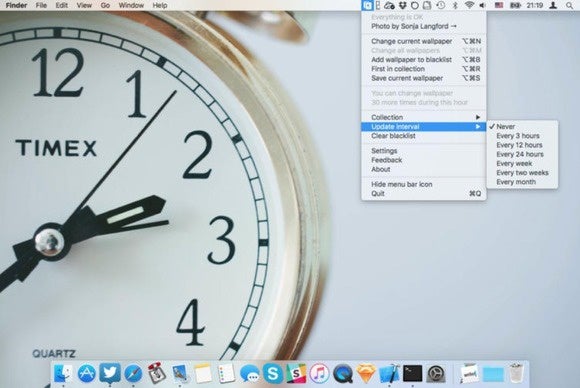Select Every month update interval
The height and width of the screenshot is (388, 580).
tap(522, 182)
